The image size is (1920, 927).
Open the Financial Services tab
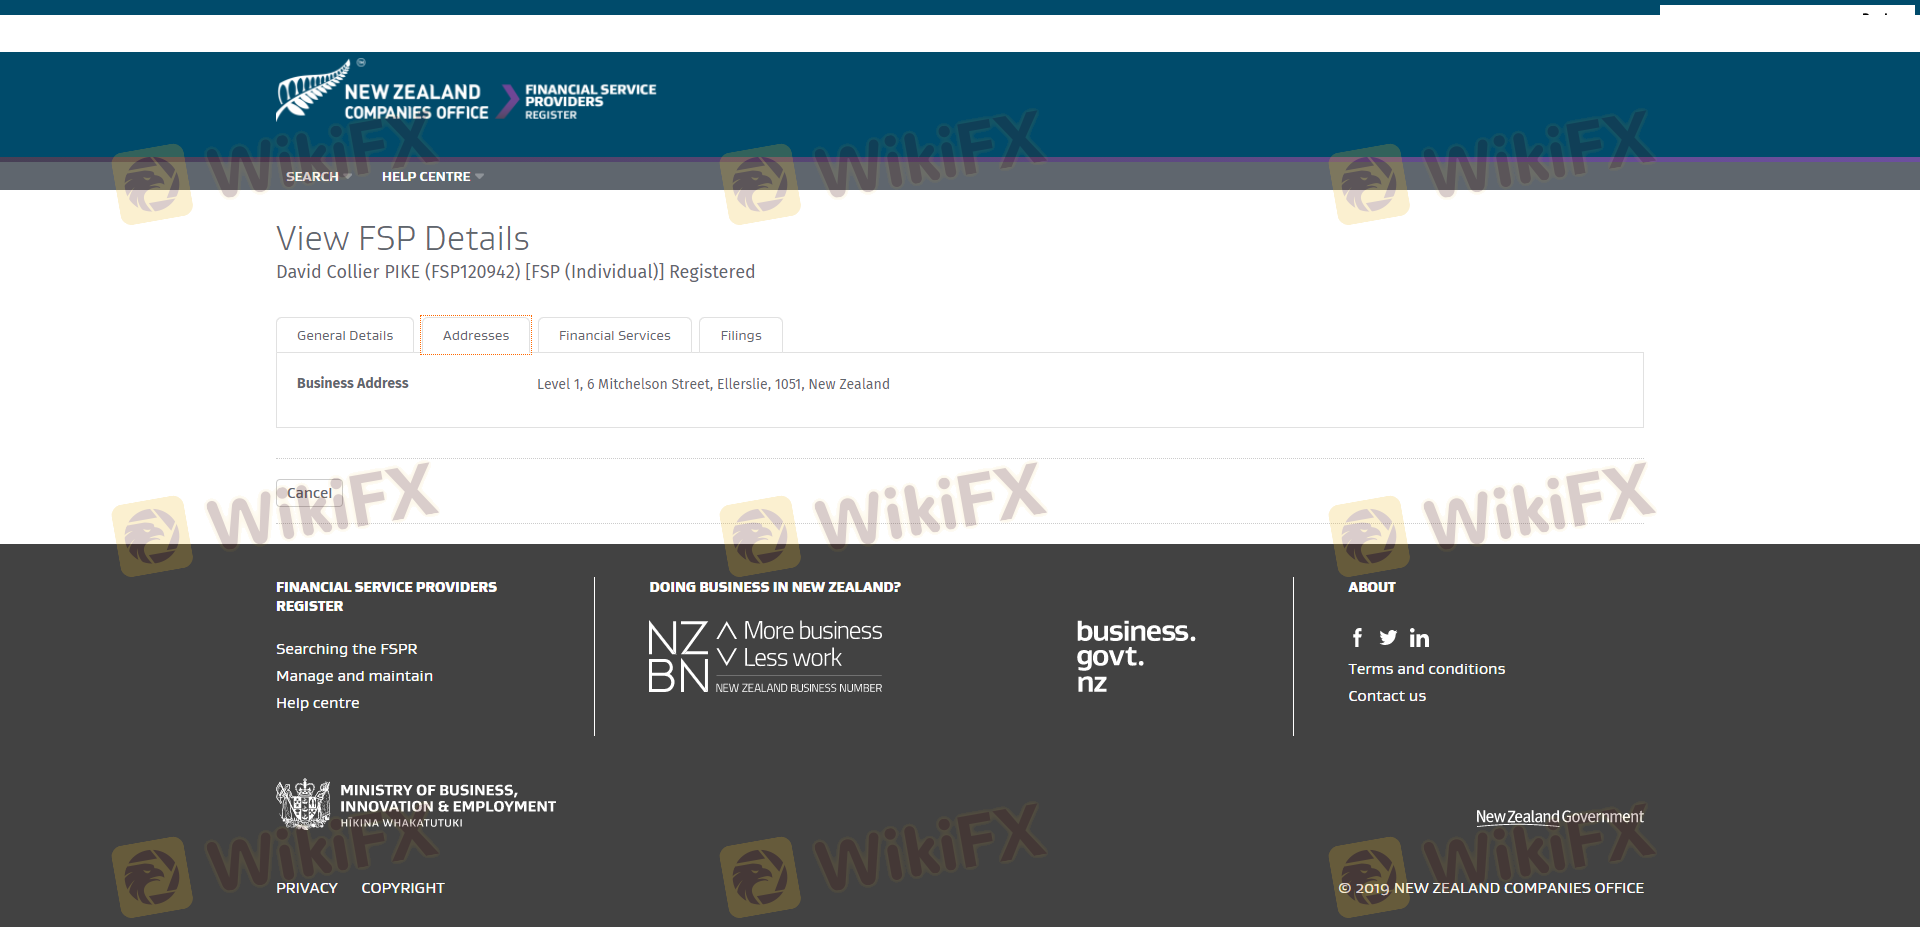tap(614, 336)
